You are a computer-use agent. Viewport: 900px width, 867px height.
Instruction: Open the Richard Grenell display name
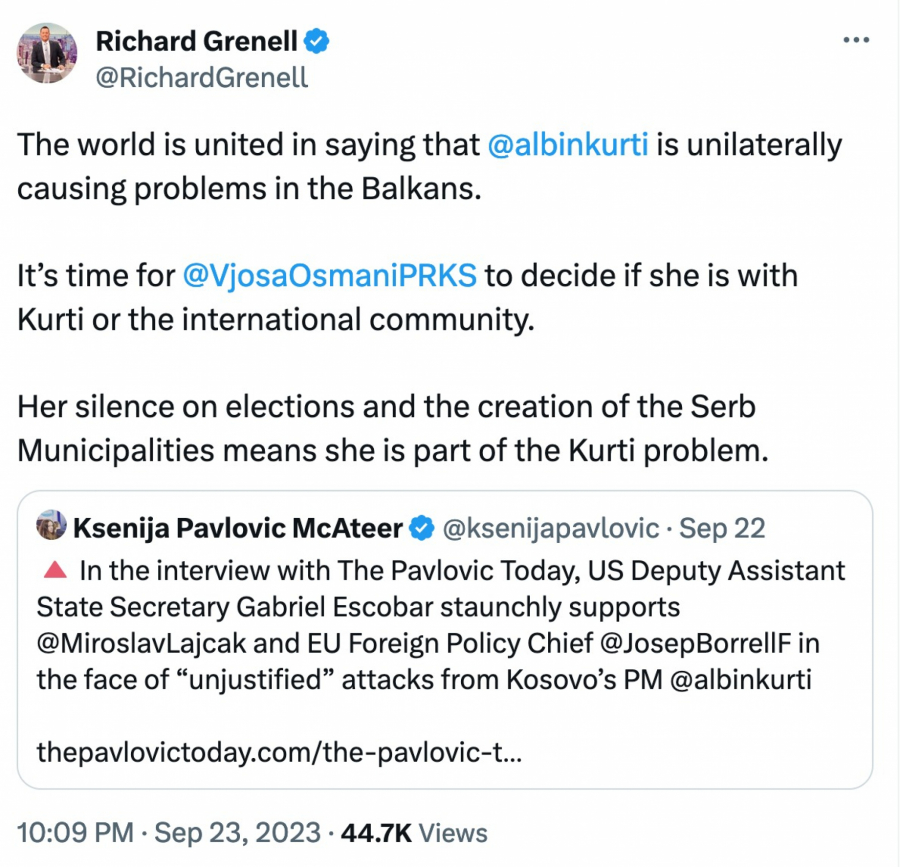click(196, 42)
